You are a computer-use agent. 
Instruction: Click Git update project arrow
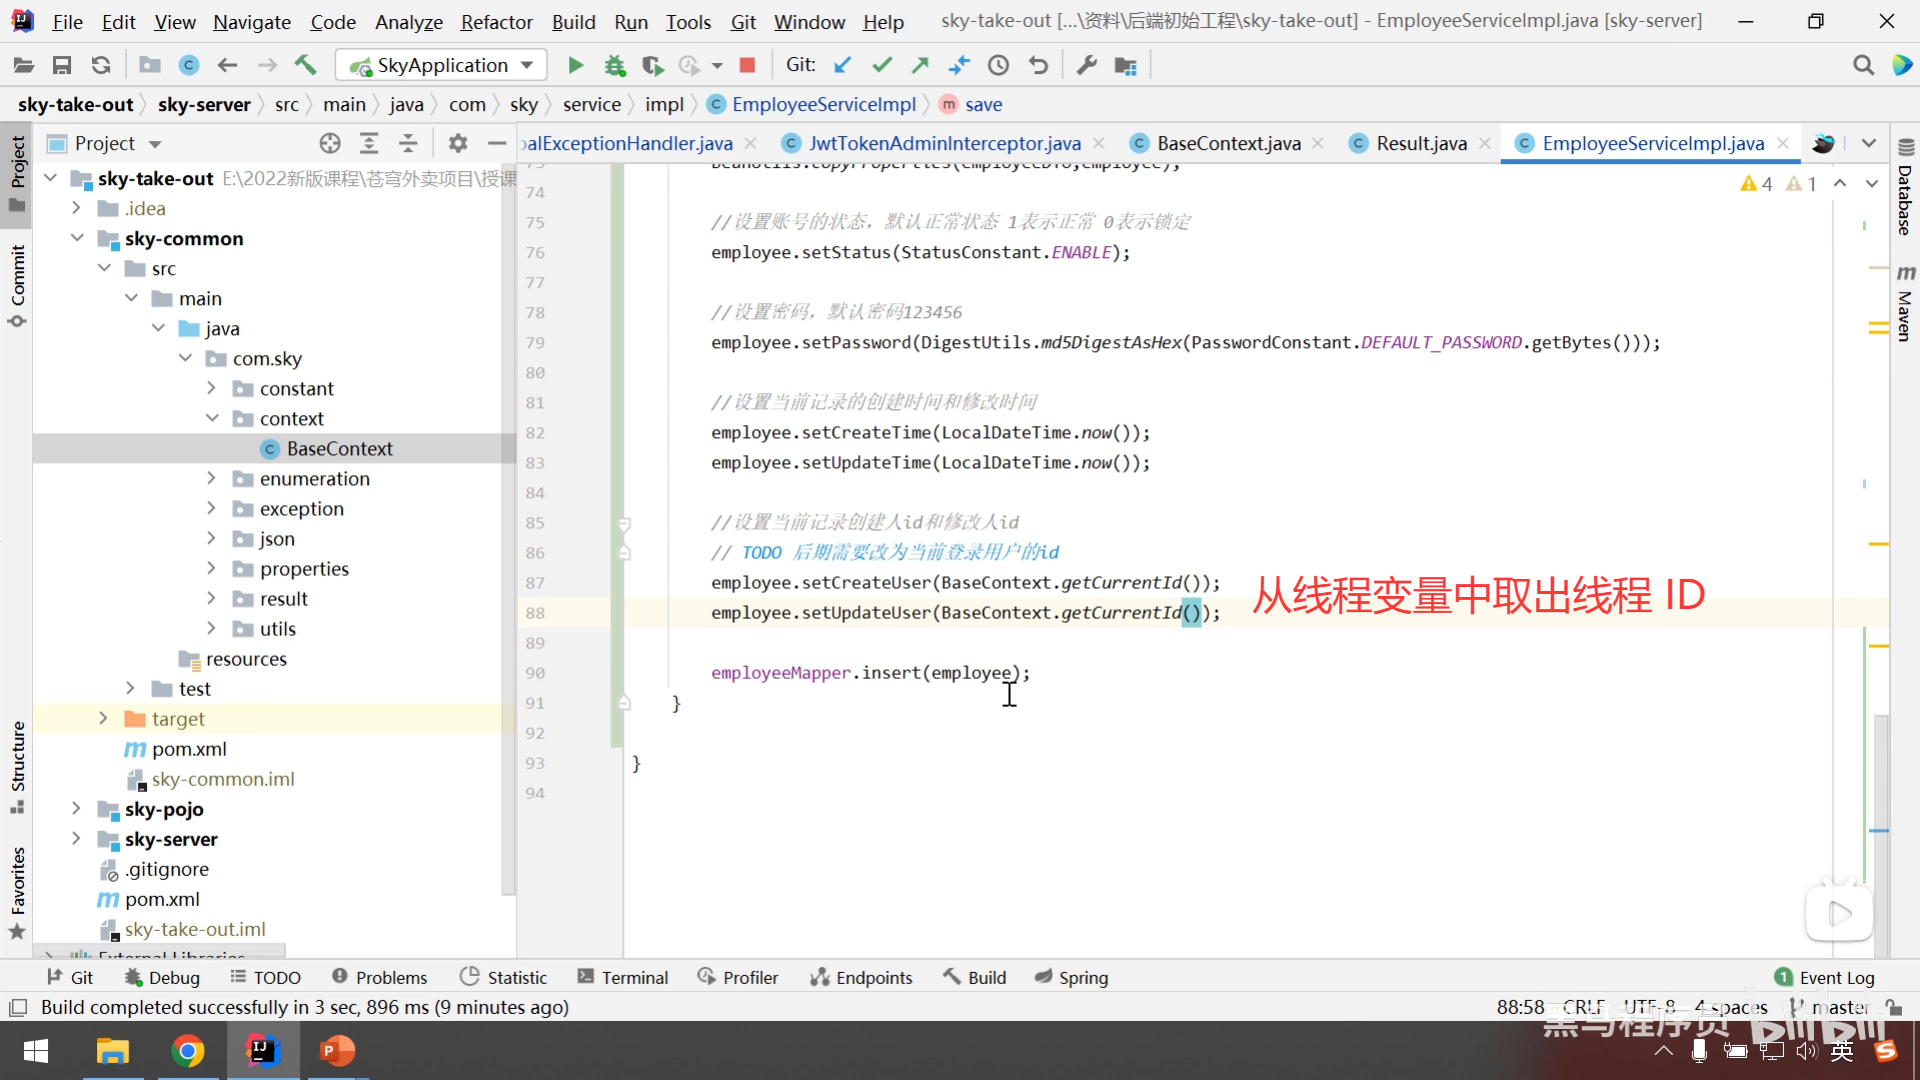click(x=842, y=65)
